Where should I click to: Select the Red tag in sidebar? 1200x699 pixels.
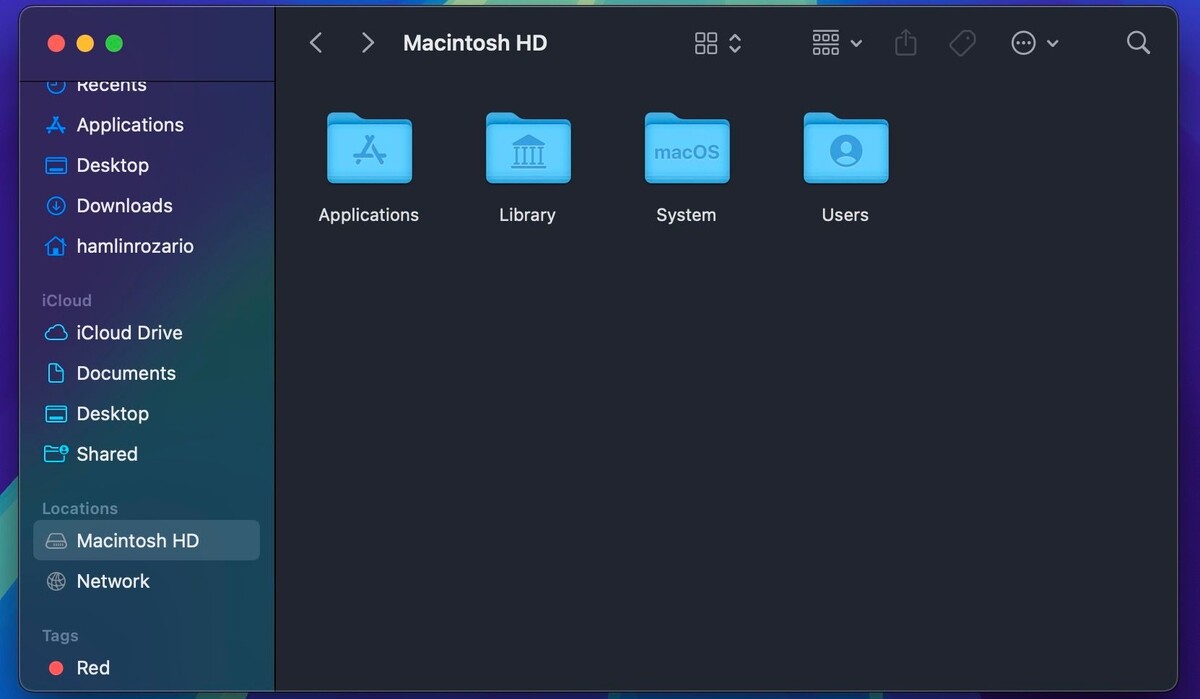coord(146,668)
